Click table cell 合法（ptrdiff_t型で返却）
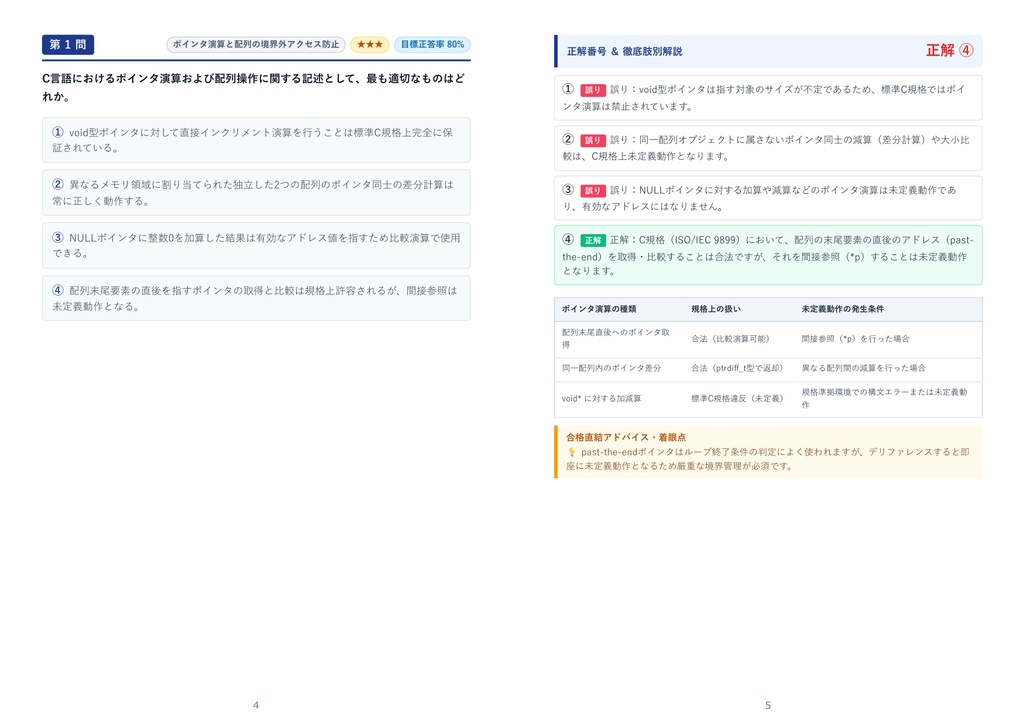The image size is (1024, 727). 737,368
